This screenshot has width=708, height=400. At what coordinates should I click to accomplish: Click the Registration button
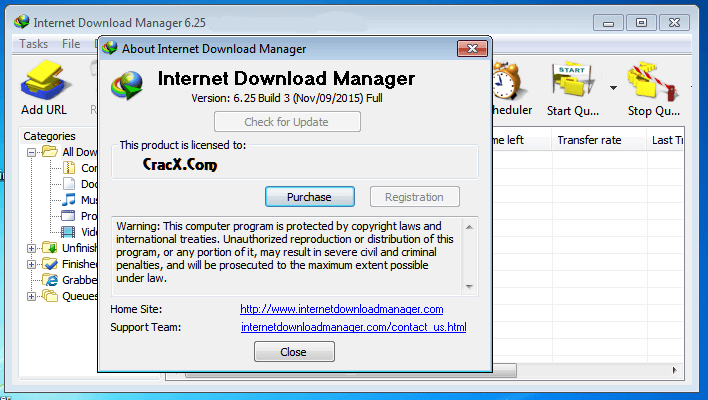pos(415,197)
